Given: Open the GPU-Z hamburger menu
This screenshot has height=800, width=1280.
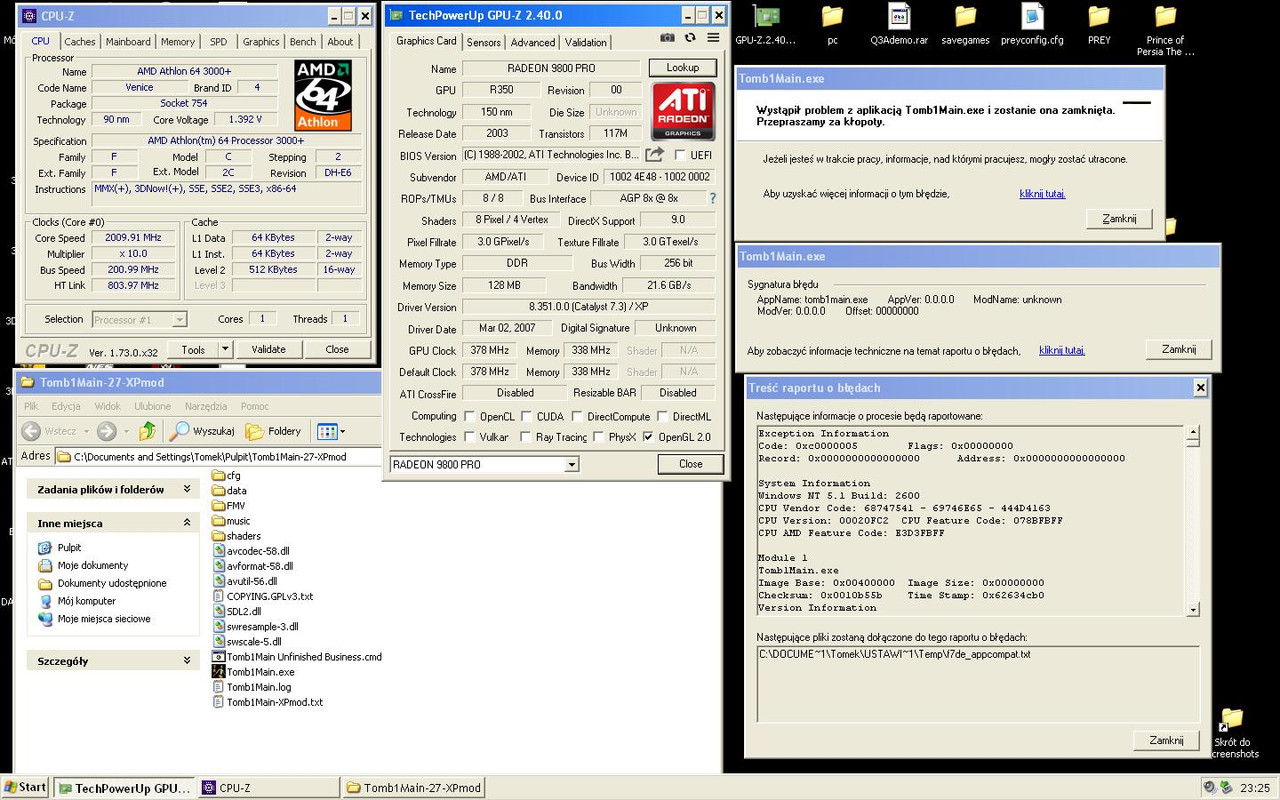Looking at the screenshot, I should coord(713,38).
